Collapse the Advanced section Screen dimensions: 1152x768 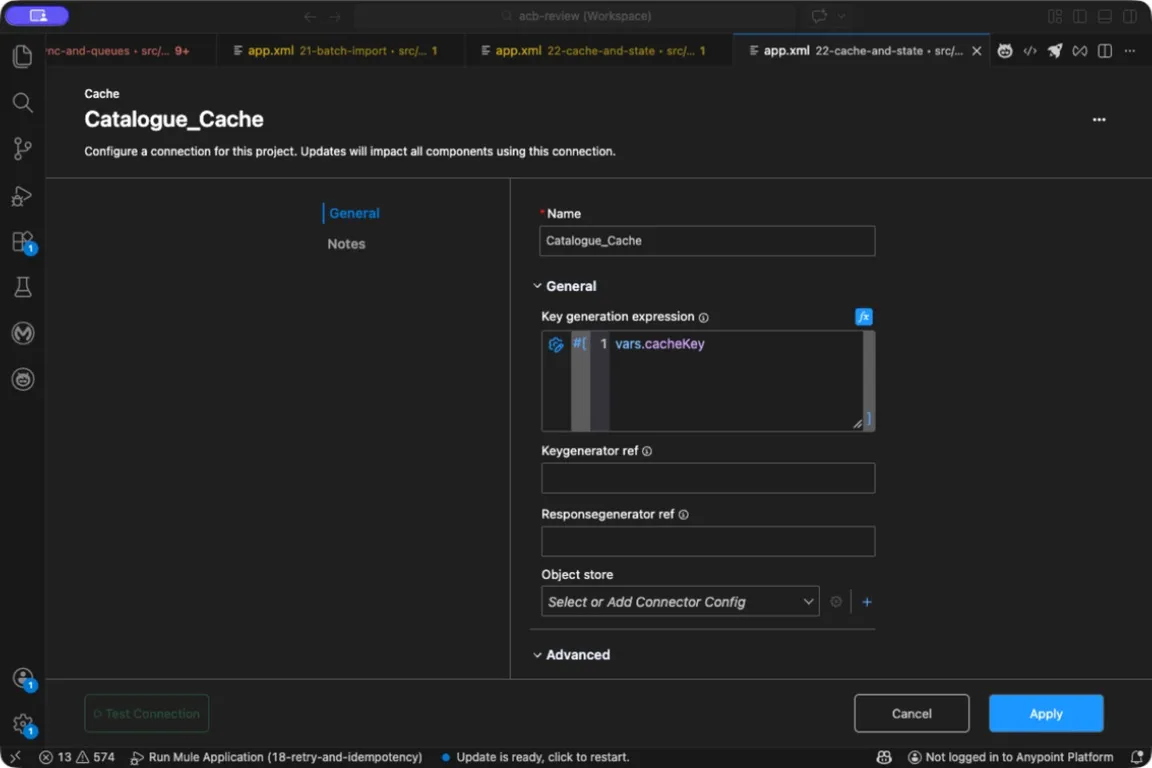point(537,655)
